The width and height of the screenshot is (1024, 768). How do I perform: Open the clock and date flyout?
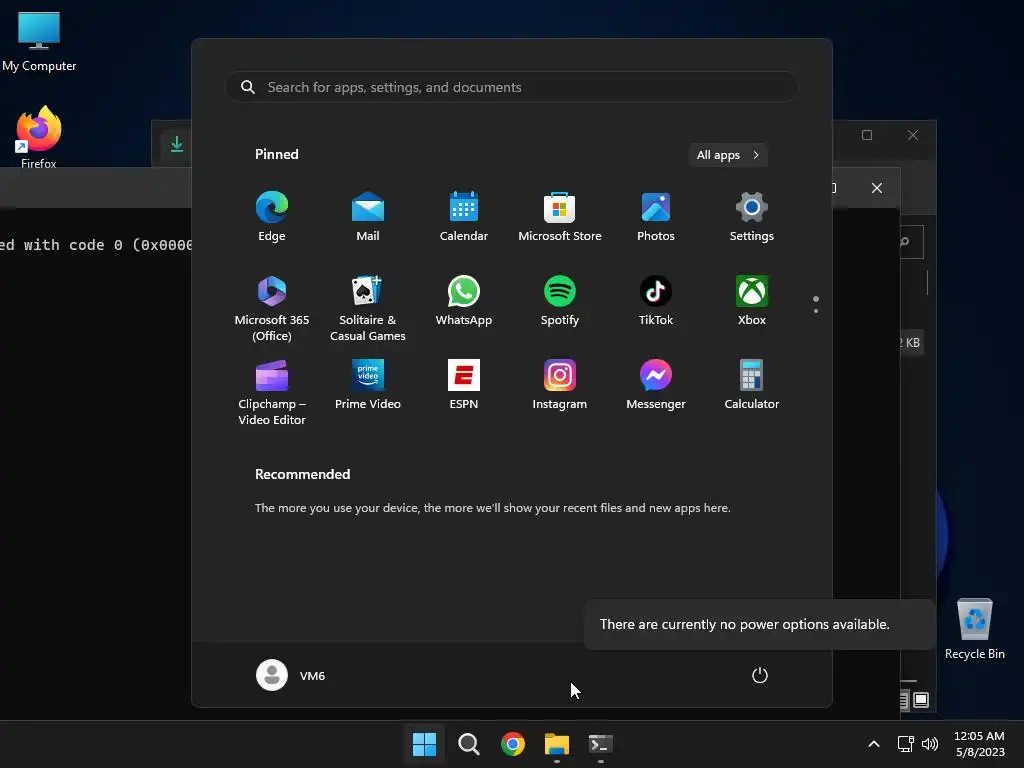980,744
